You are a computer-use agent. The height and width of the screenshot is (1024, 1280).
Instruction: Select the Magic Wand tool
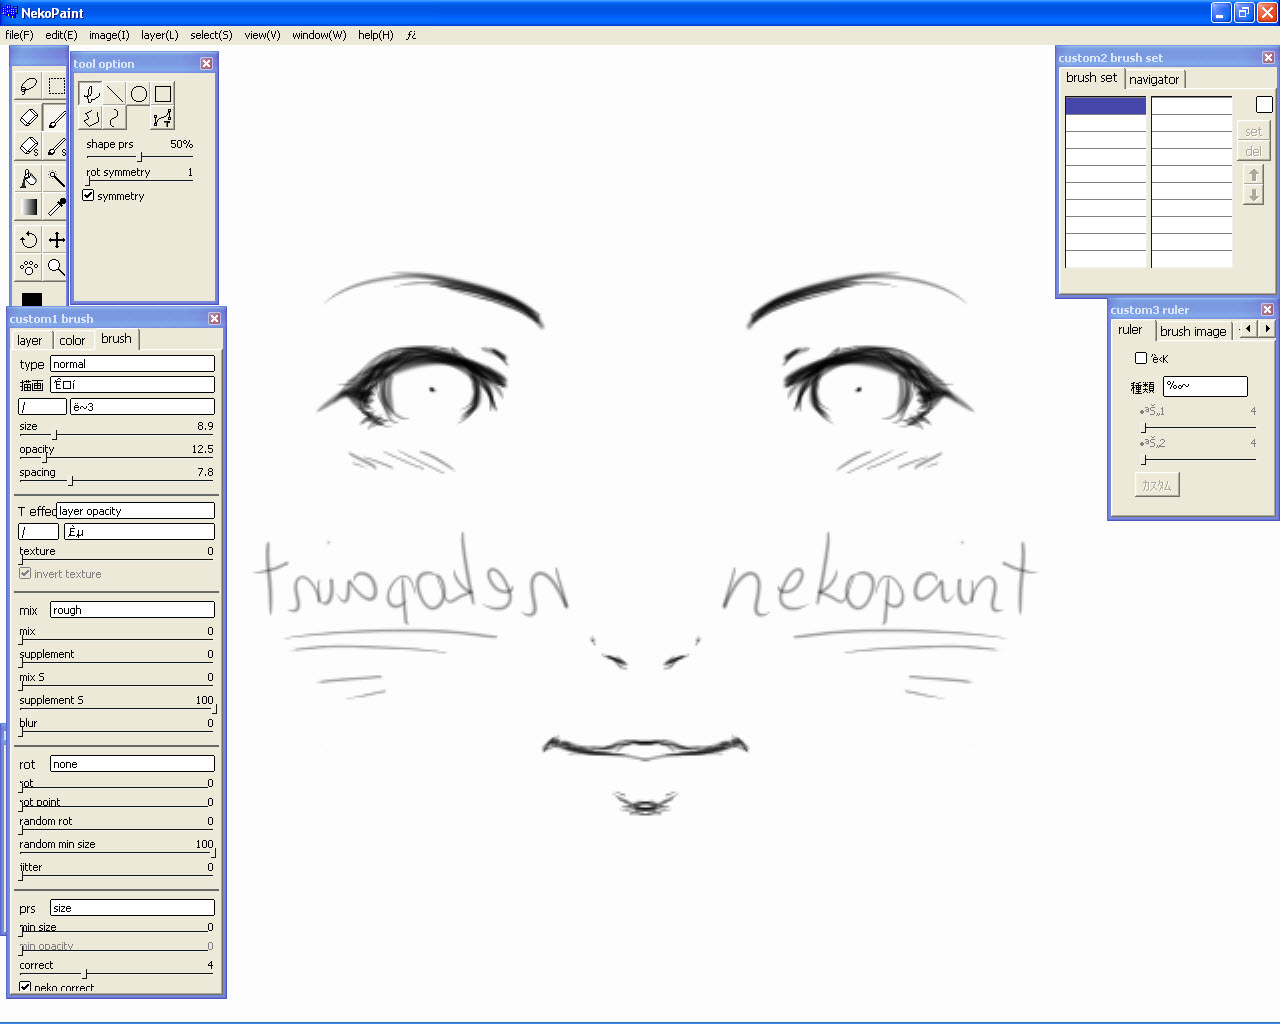pyautogui.click(x=56, y=178)
